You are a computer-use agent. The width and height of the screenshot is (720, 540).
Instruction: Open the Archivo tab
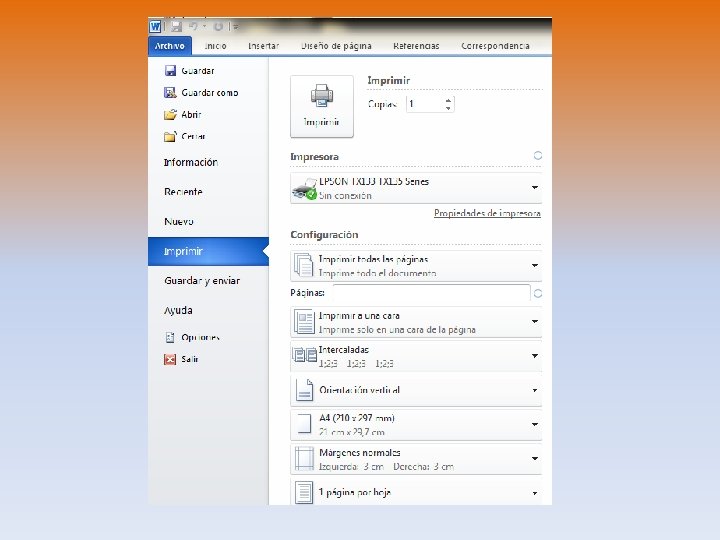click(x=169, y=46)
